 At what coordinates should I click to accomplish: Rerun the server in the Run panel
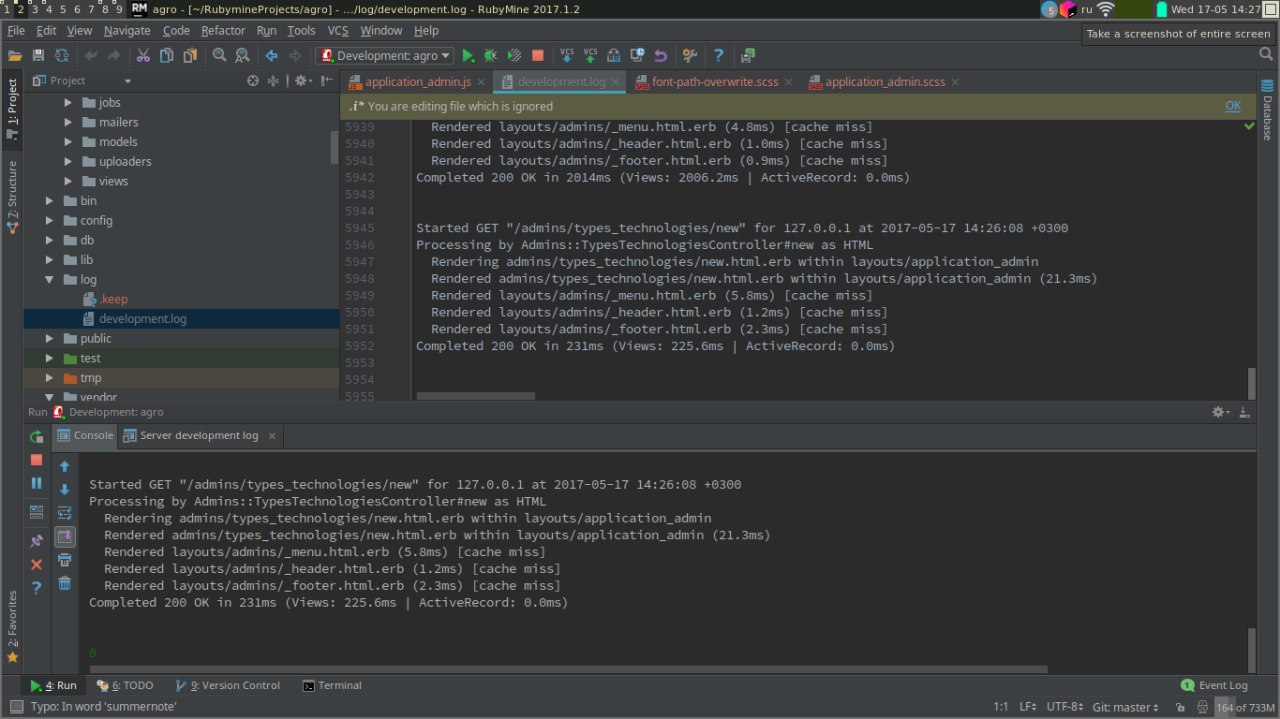point(36,437)
